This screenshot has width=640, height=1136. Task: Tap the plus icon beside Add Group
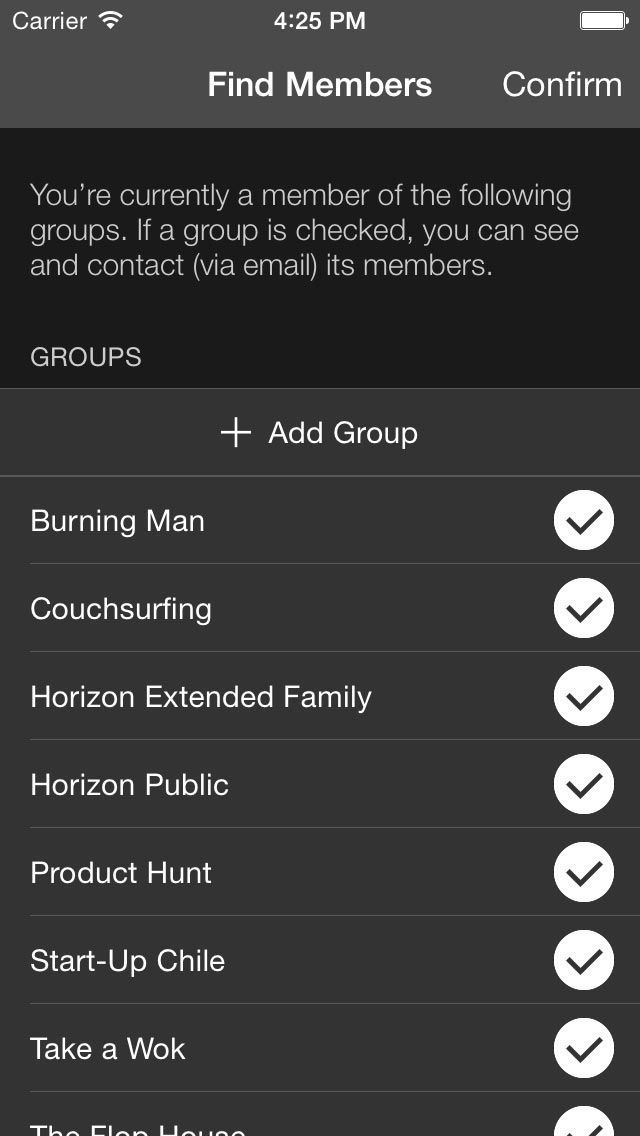point(236,433)
